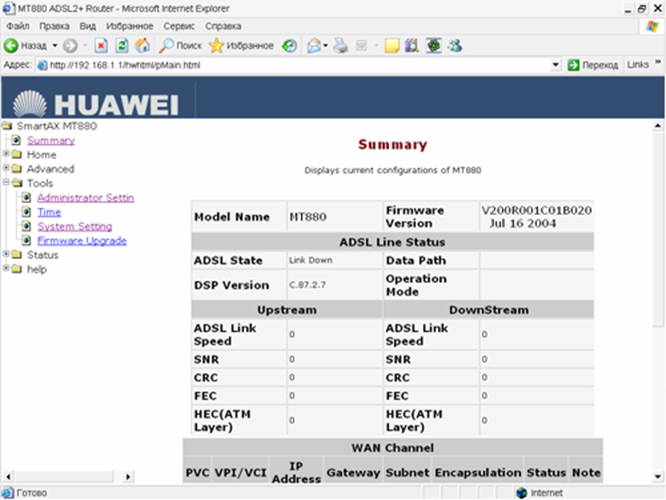This screenshot has height=500, width=666.
Task: Stop page loading with red X icon
Action: (x=101, y=45)
